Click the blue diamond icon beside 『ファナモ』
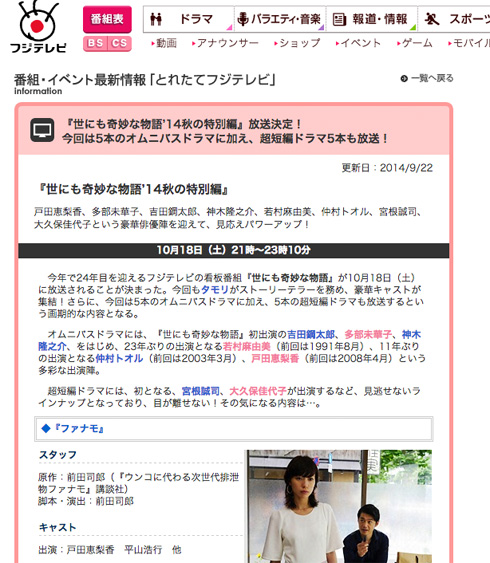 click(x=46, y=428)
